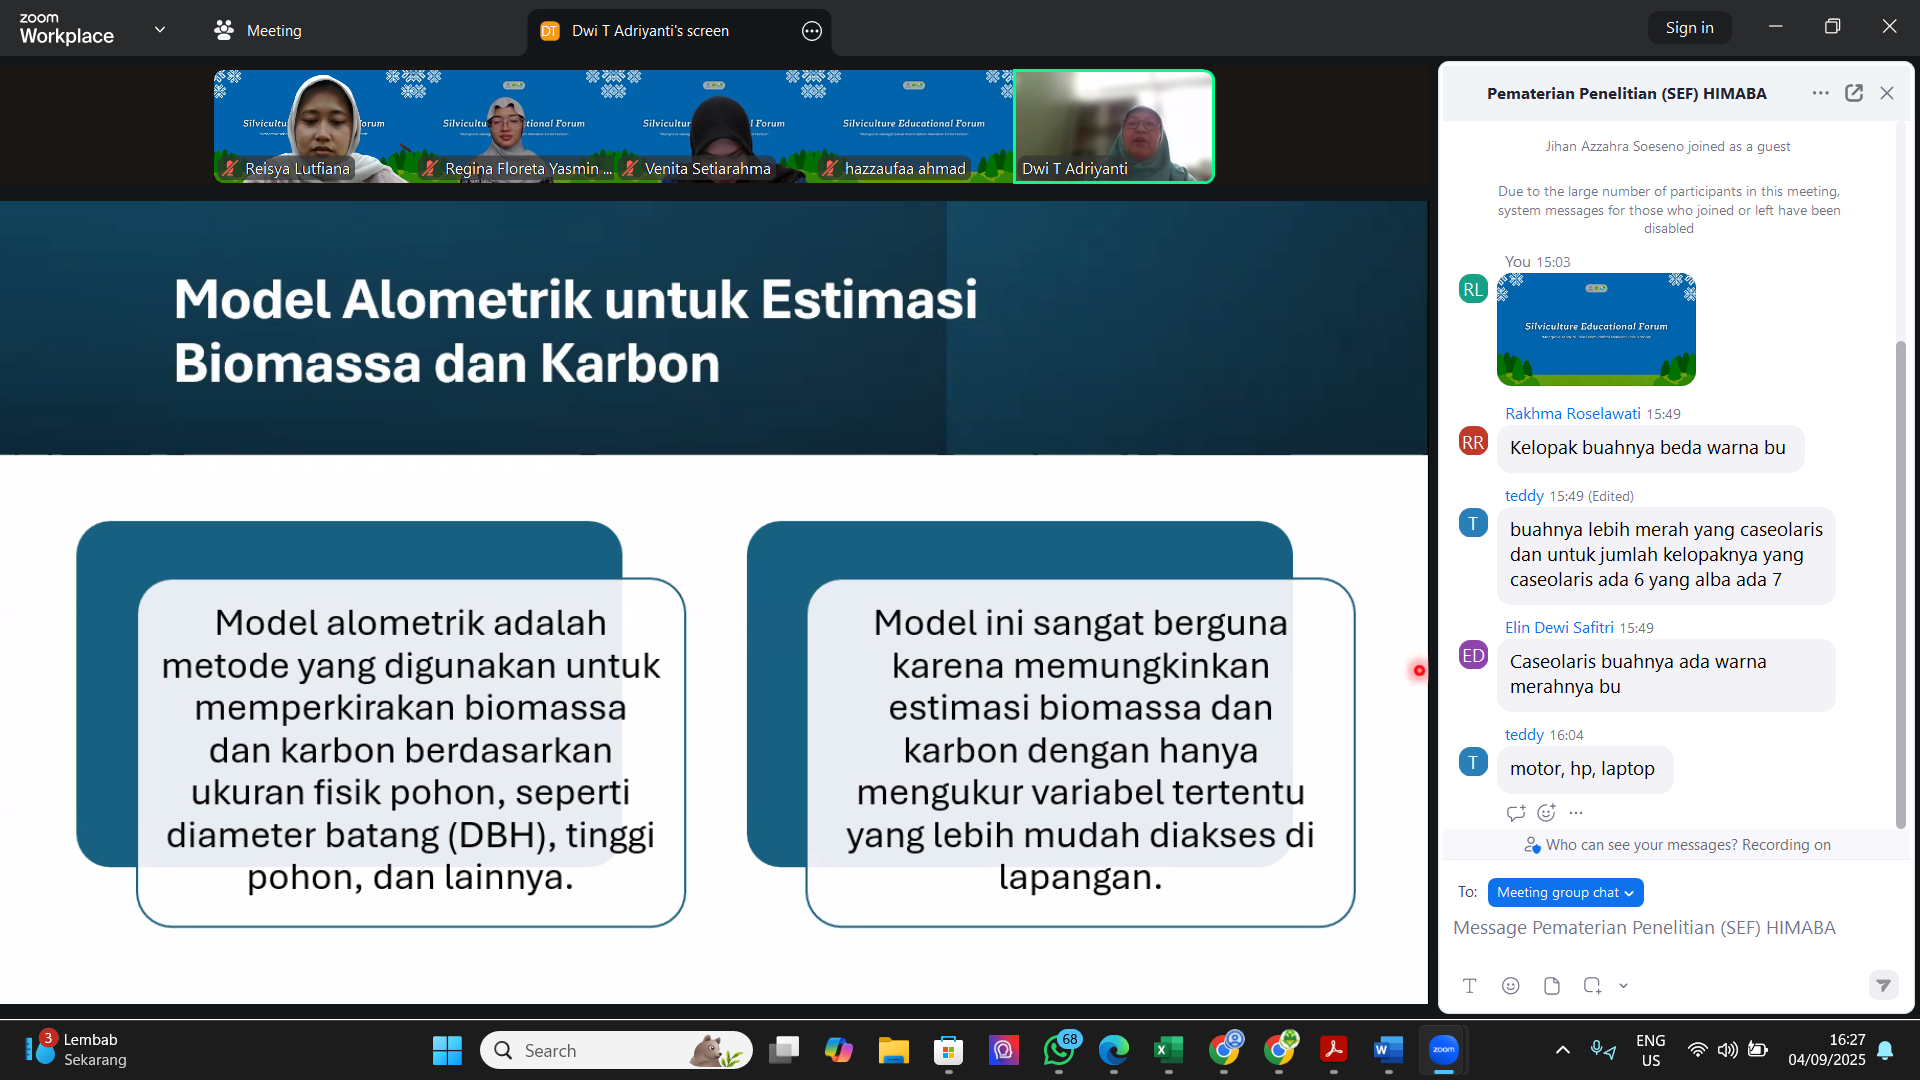Click 'Who can see your messages?' link
1920x1080 pixels.
click(1640, 845)
